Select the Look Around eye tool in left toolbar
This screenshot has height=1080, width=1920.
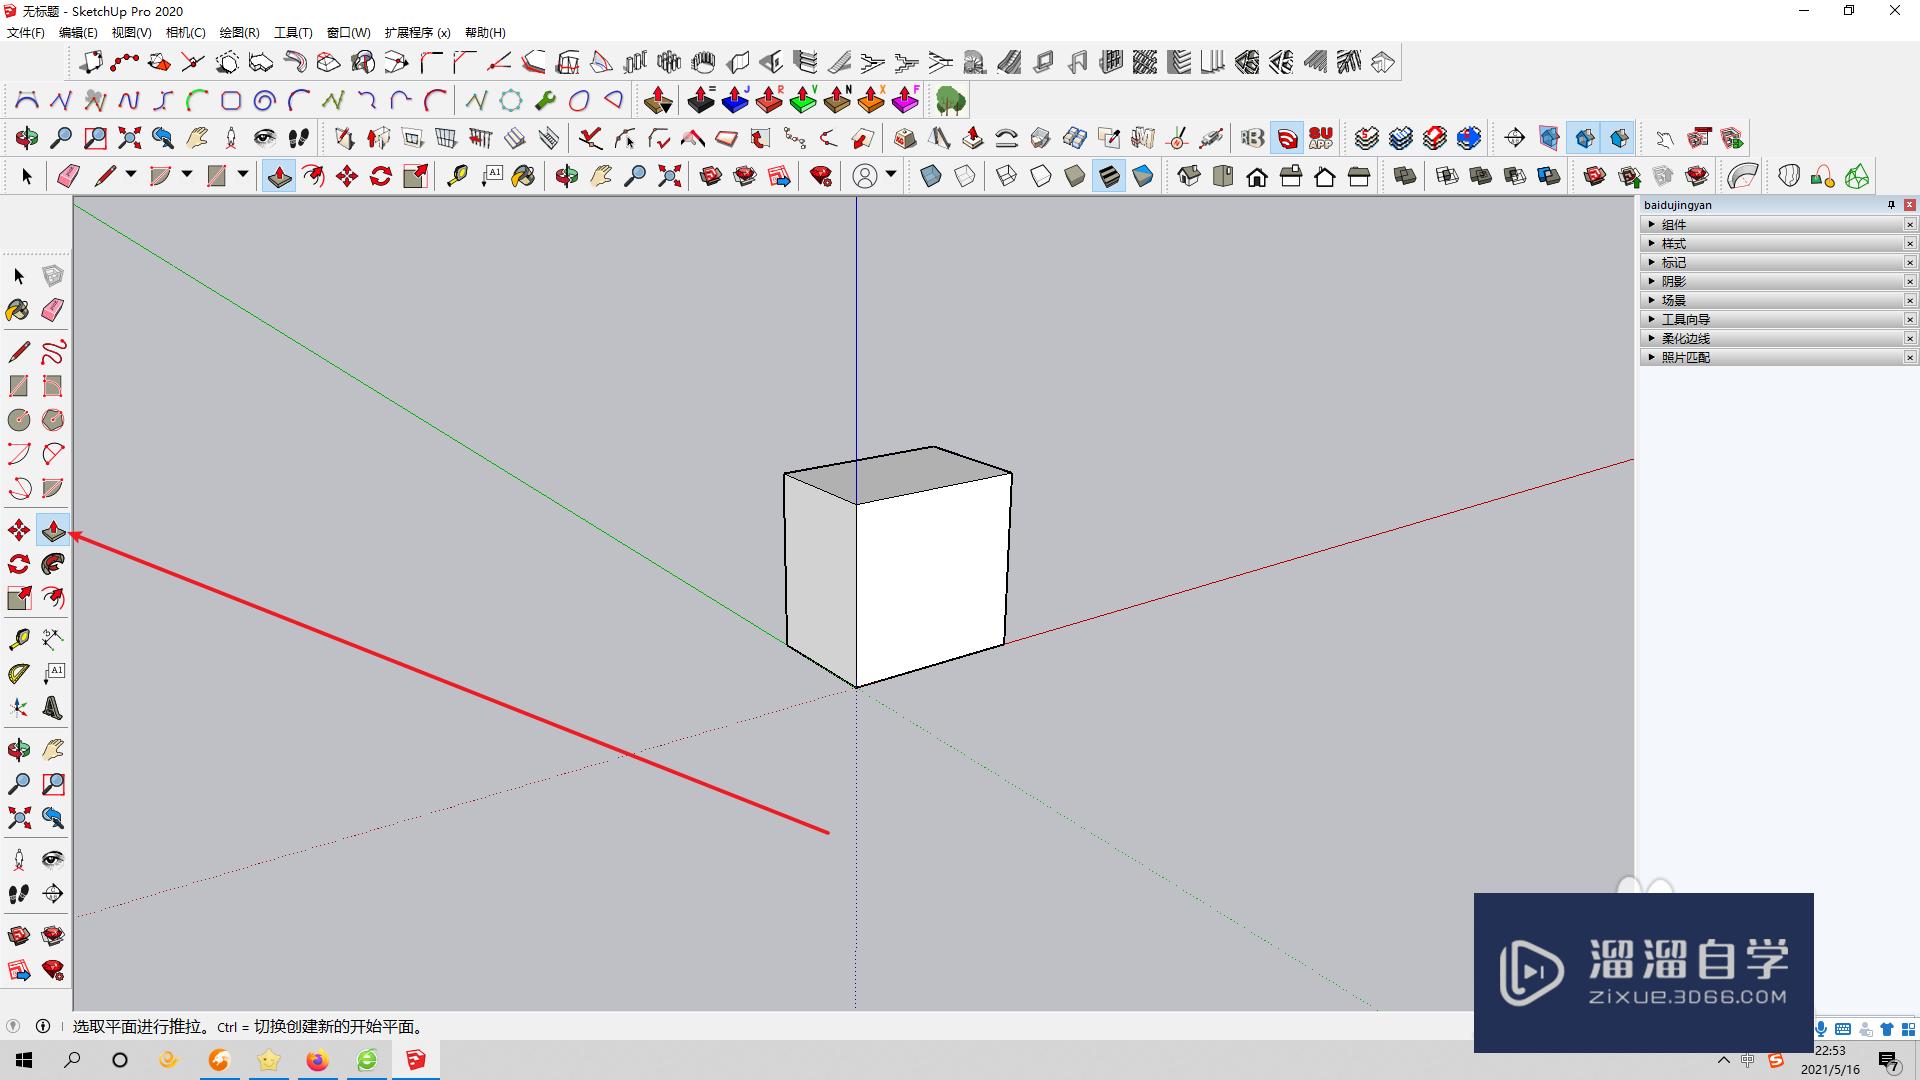(x=53, y=860)
